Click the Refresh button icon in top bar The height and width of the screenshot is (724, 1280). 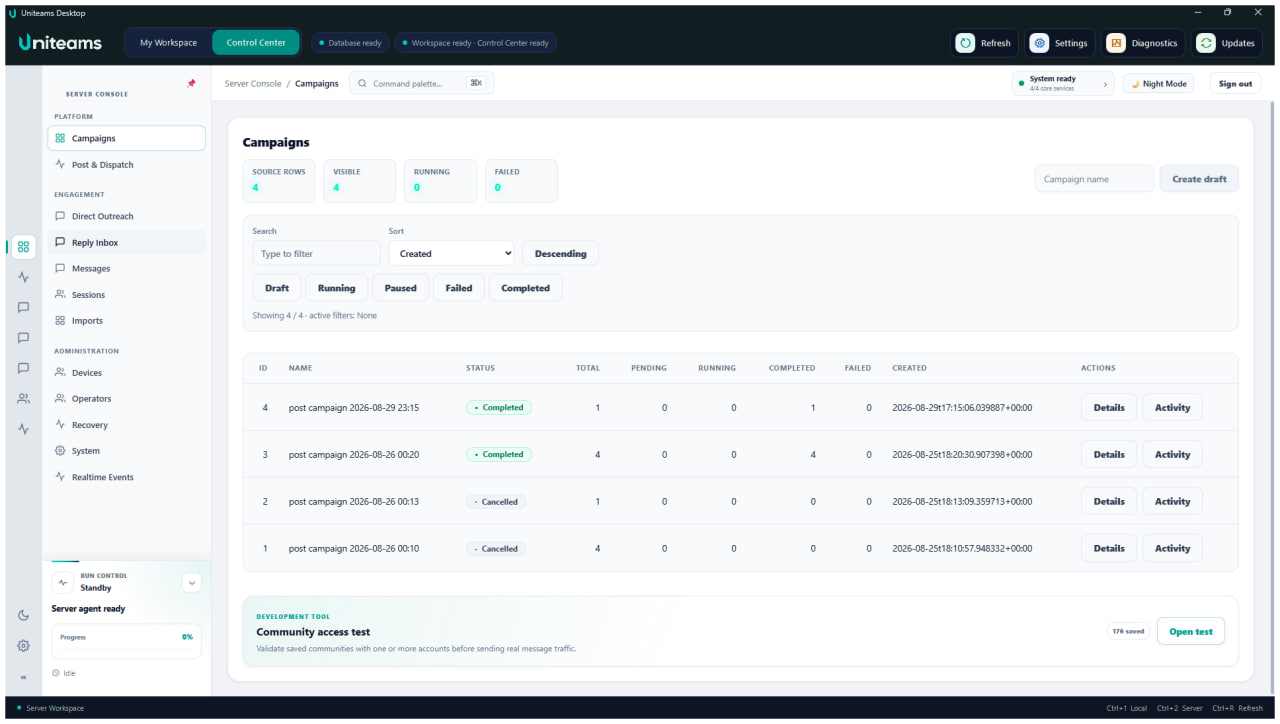965,43
